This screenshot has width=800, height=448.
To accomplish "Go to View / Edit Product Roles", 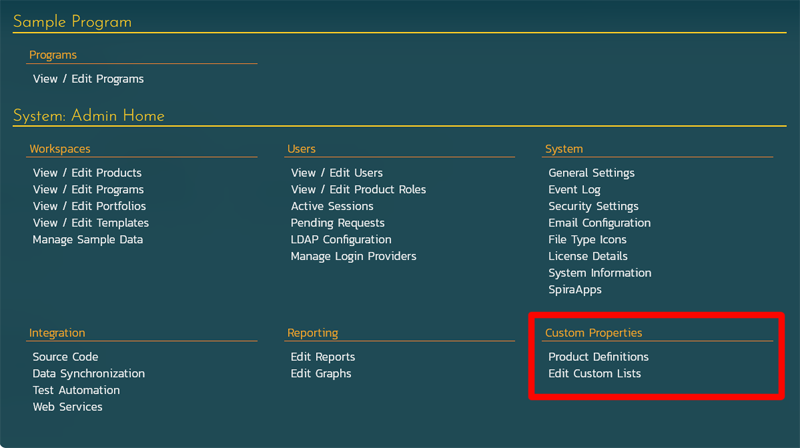I will 358,190.
